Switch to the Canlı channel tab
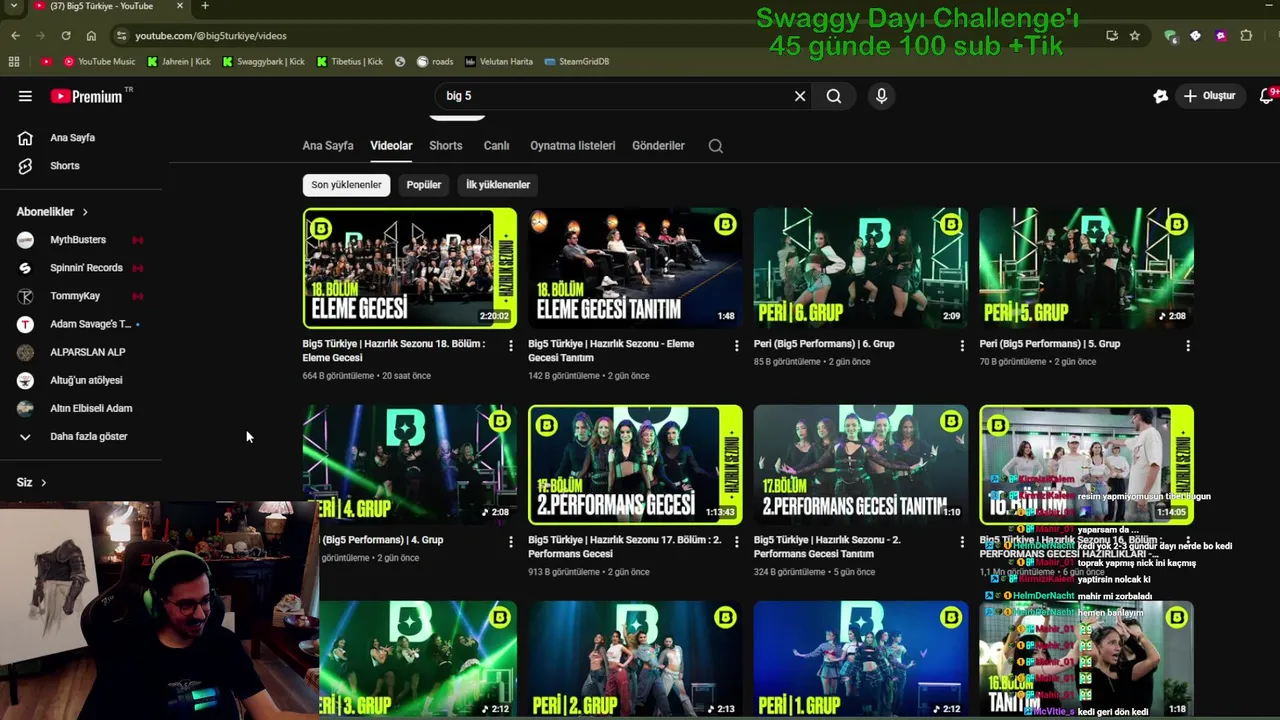This screenshot has height=720, width=1280. point(497,146)
